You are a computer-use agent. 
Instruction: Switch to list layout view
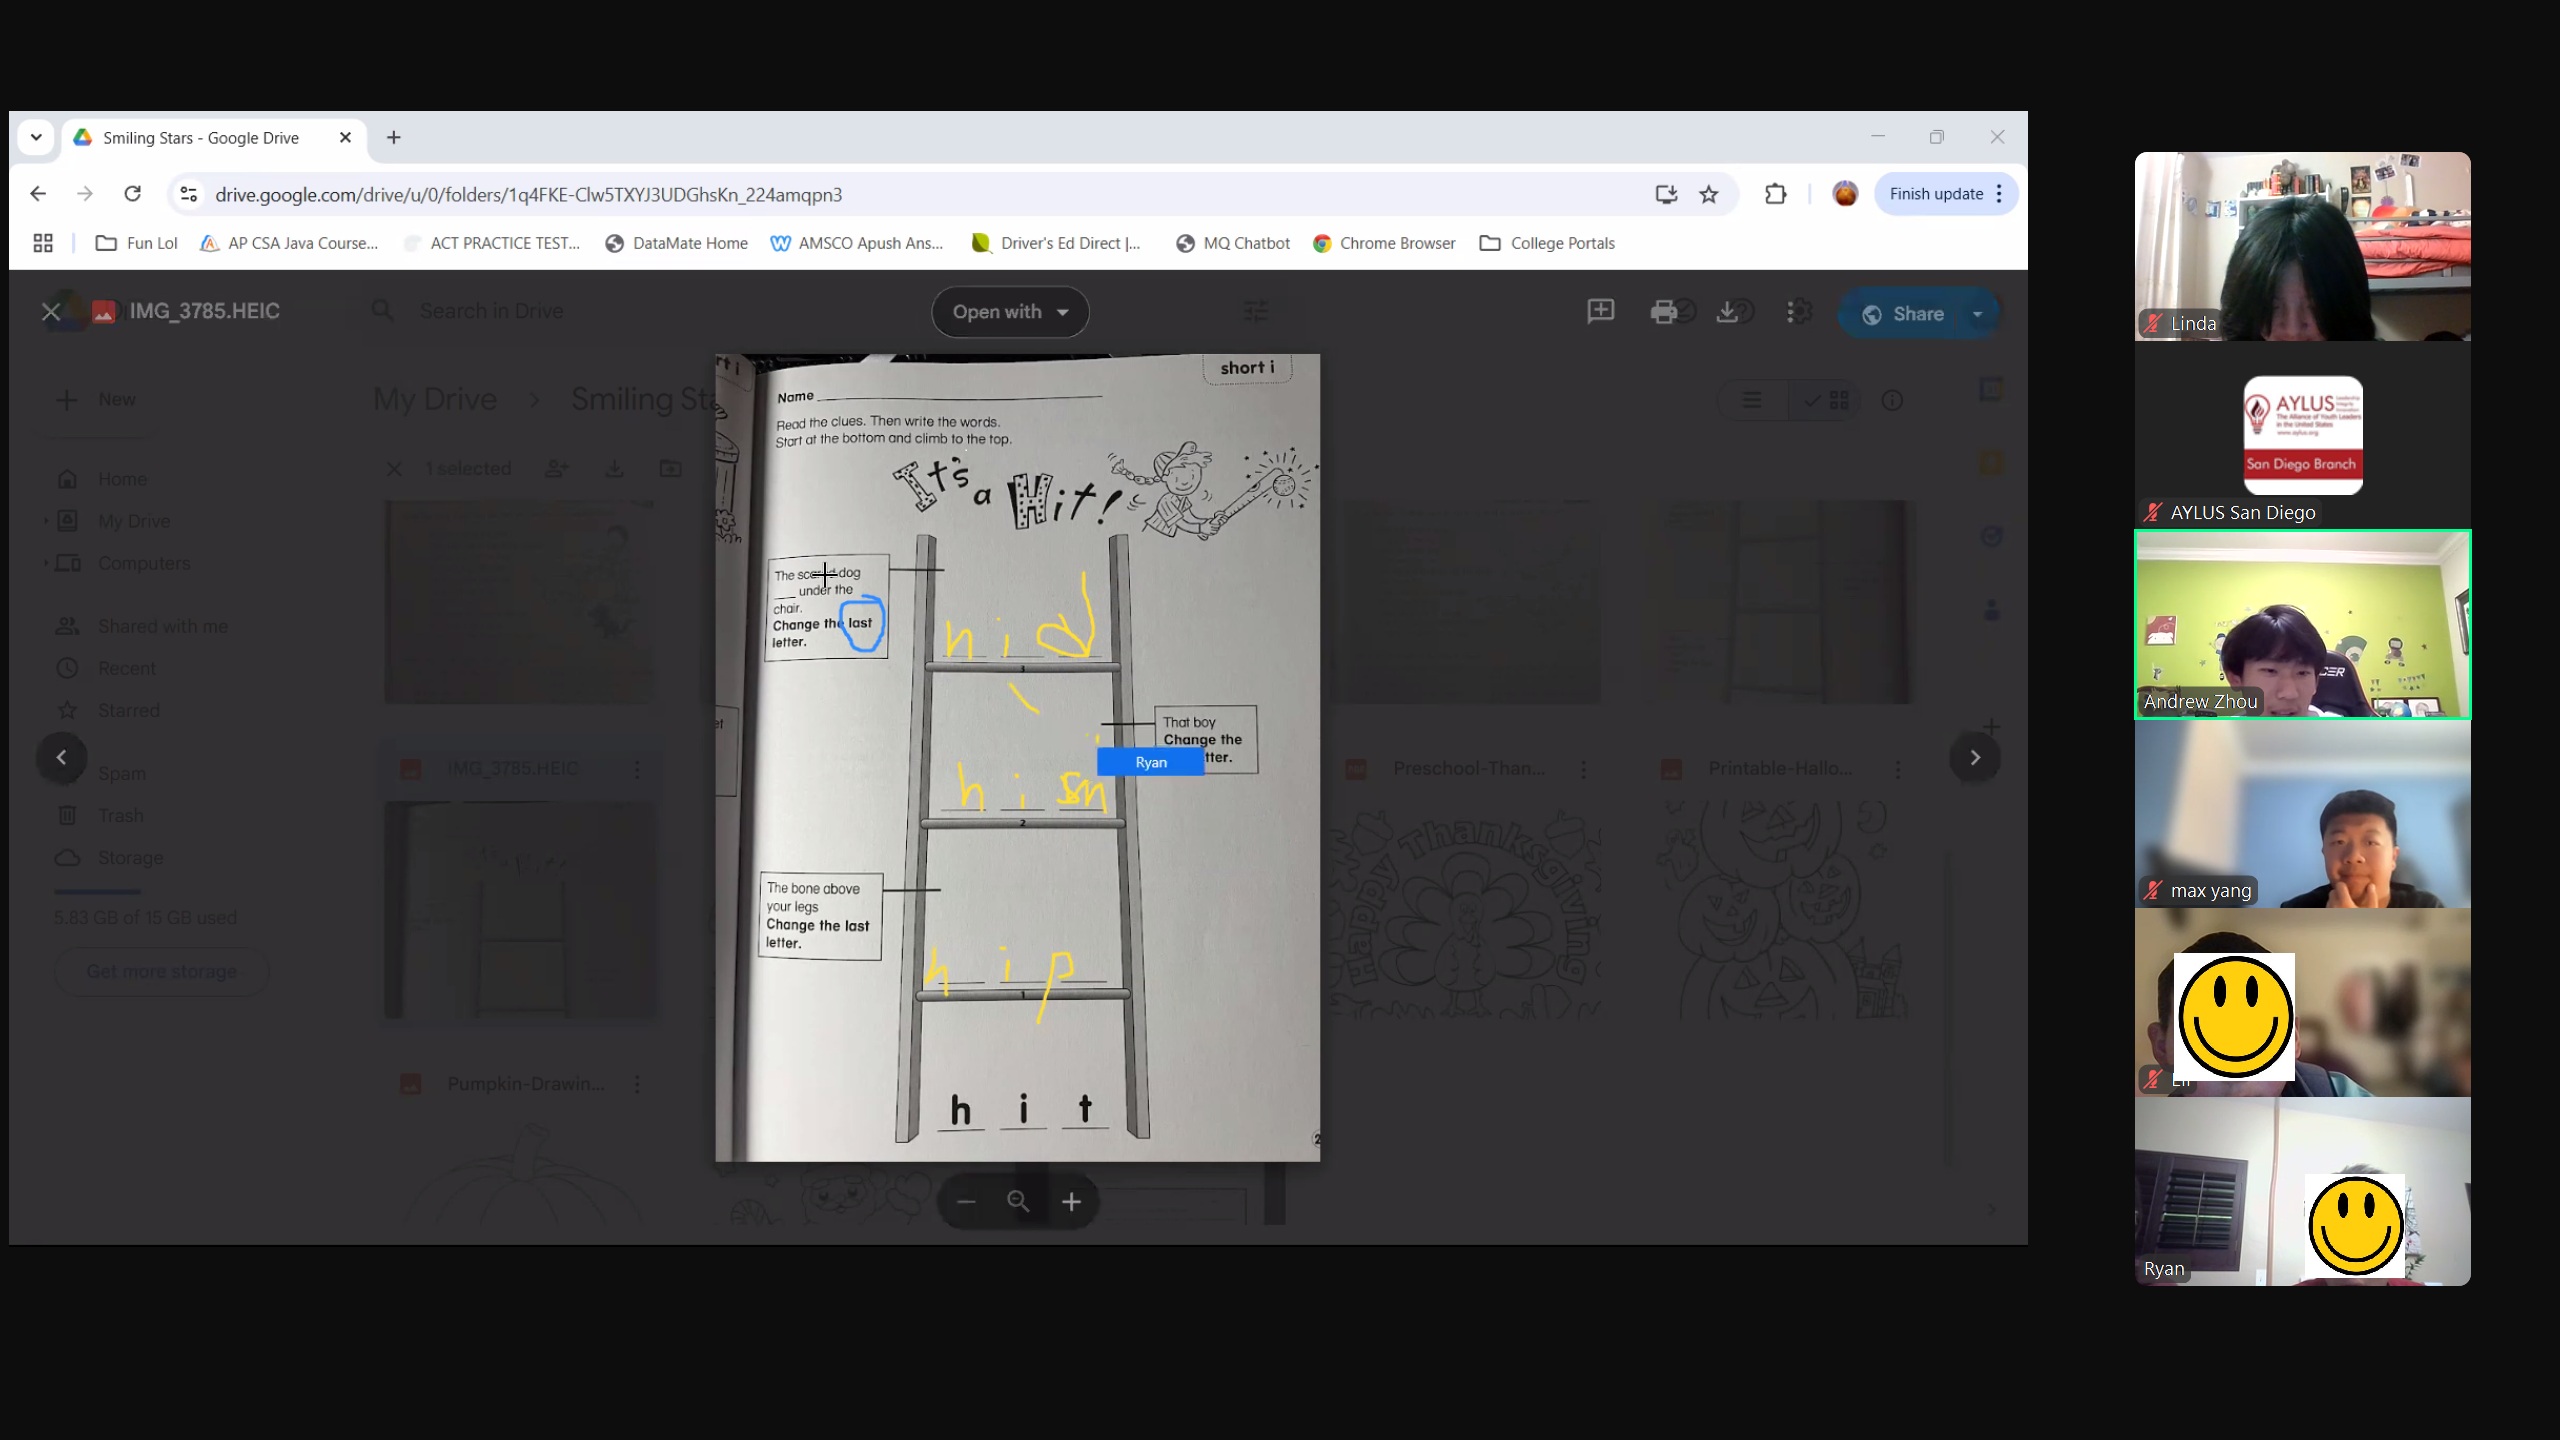pos(1752,400)
